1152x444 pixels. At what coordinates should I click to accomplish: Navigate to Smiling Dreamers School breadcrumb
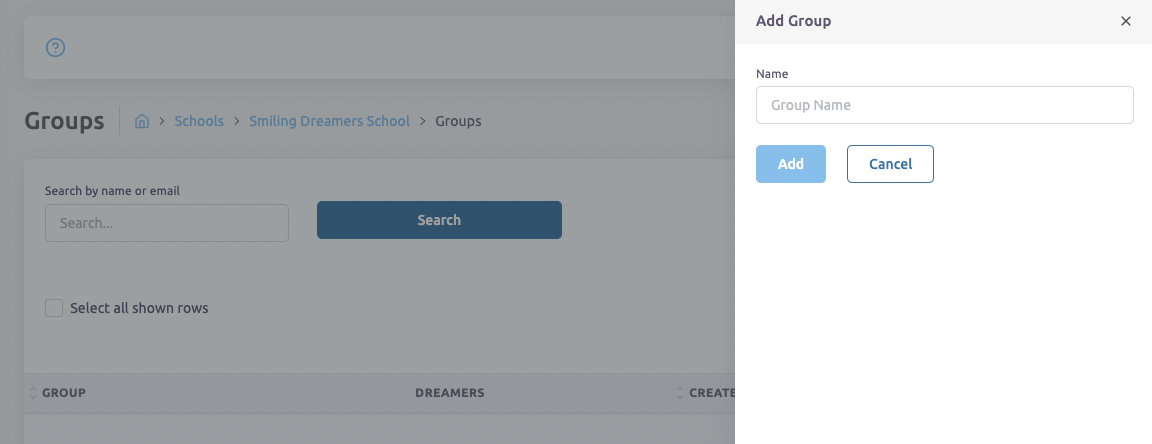[x=329, y=121]
